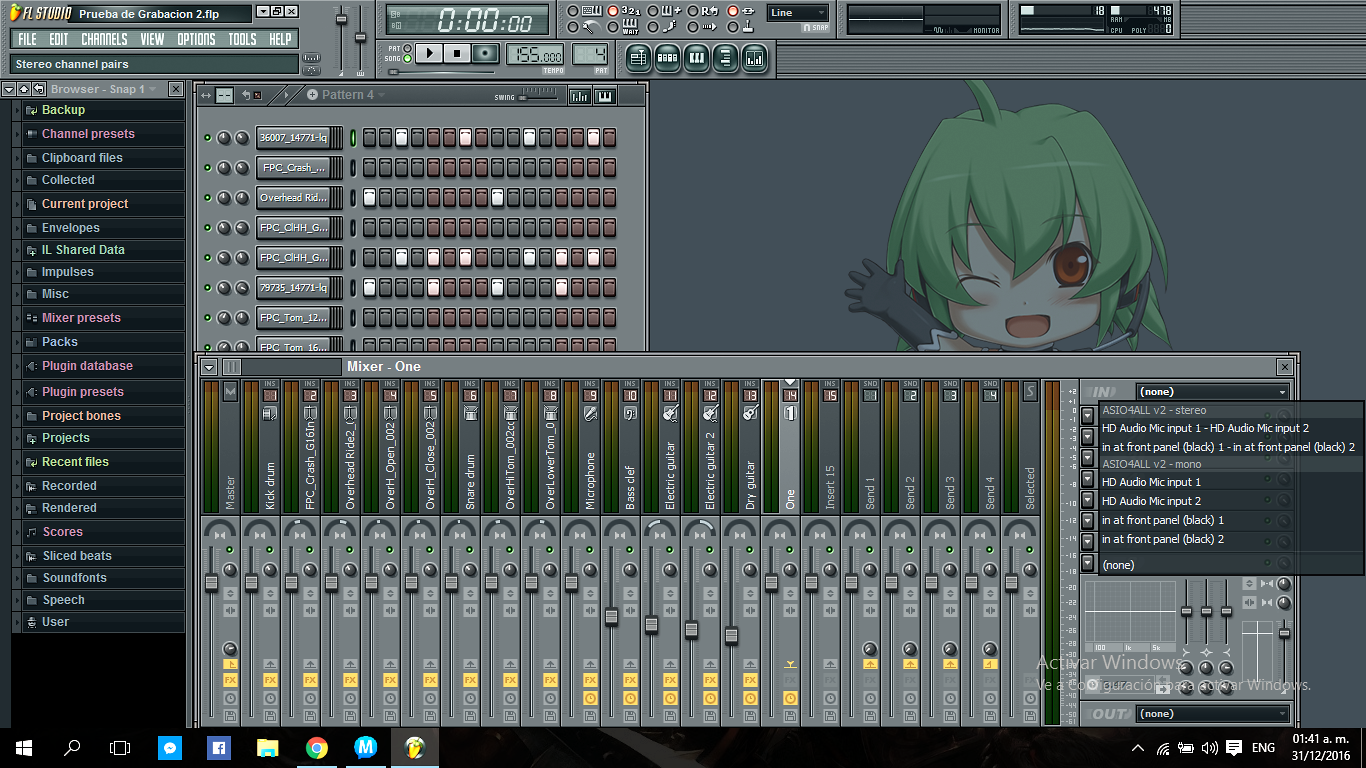This screenshot has height=768, width=1366.
Task: Click the Stop button
Action: [457, 53]
